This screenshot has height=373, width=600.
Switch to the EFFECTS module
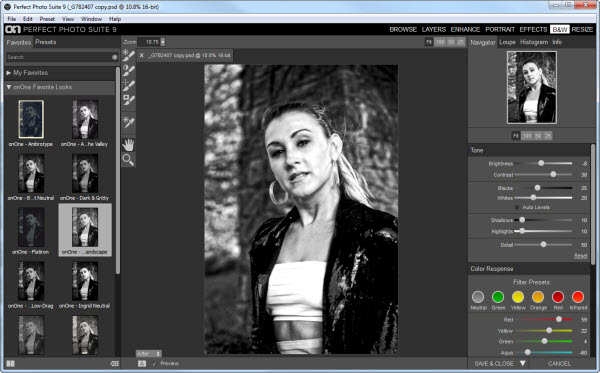(x=533, y=29)
